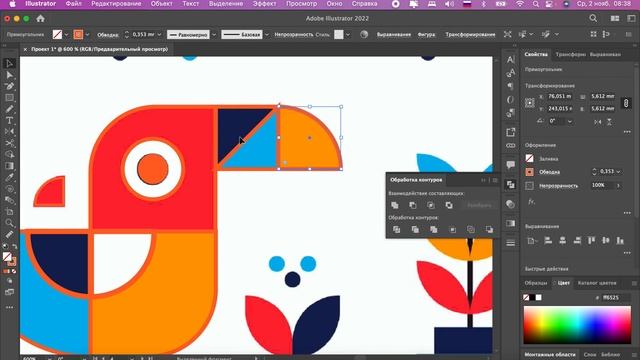The image size is (640, 360).
Task: Select the Type tool
Action: tap(9, 120)
